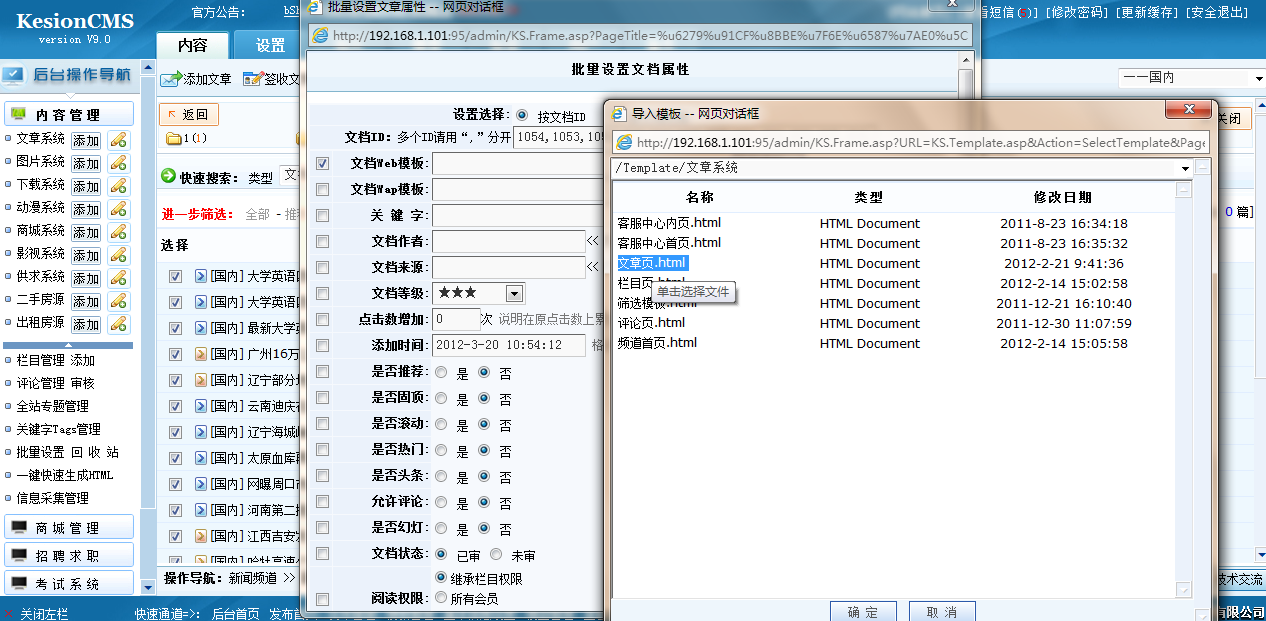Click the << picker next to 文档来源
This screenshot has height=621, width=1266.
tap(592, 267)
